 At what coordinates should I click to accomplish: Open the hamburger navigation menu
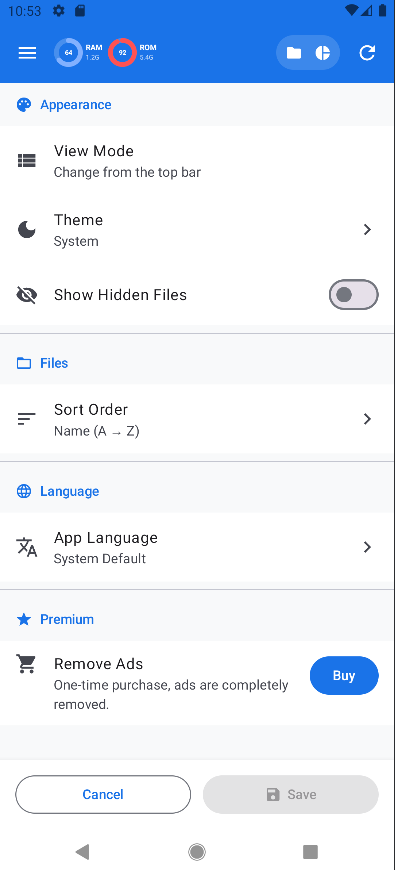click(27, 53)
